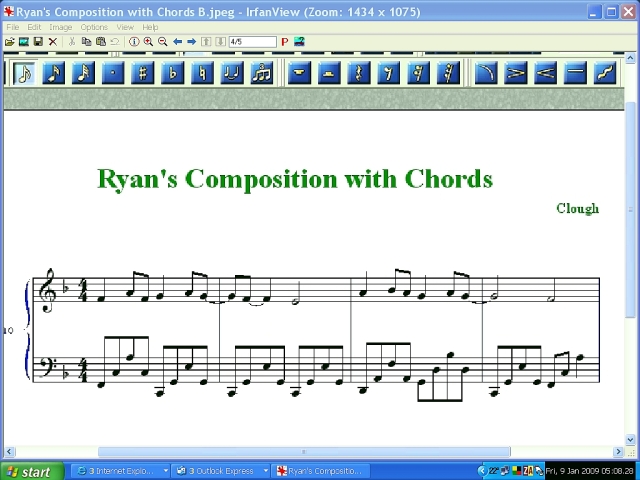Go to the next image arrow
Image resolution: width=640 pixels, height=480 pixels.
pos(191,42)
